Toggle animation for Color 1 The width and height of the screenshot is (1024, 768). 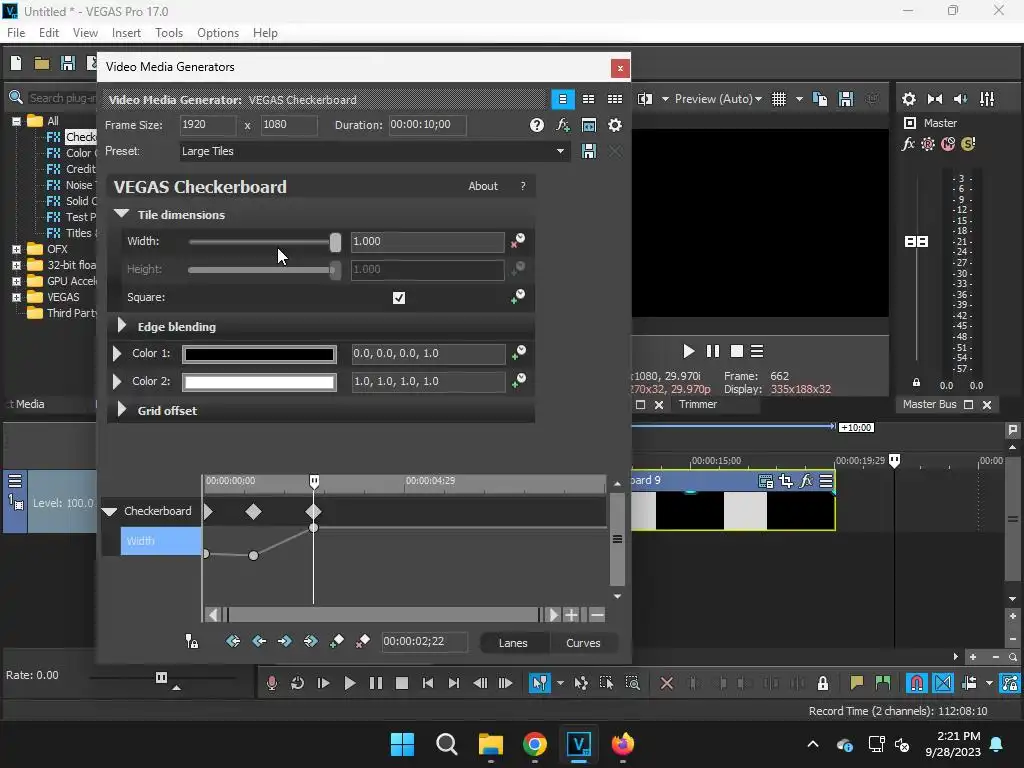(x=519, y=353)
